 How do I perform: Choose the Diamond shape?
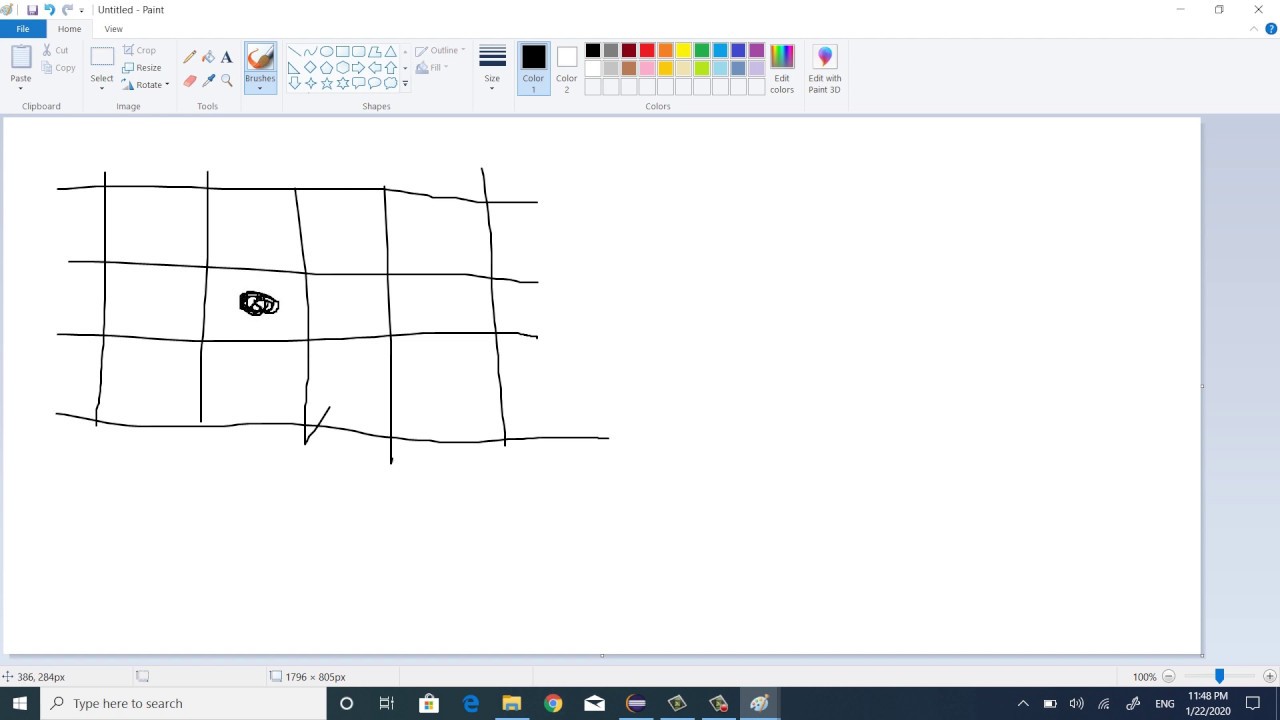310,67
